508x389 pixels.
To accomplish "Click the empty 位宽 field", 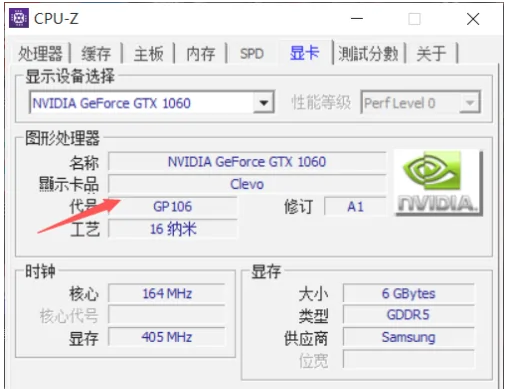I will tap(409, 359).
